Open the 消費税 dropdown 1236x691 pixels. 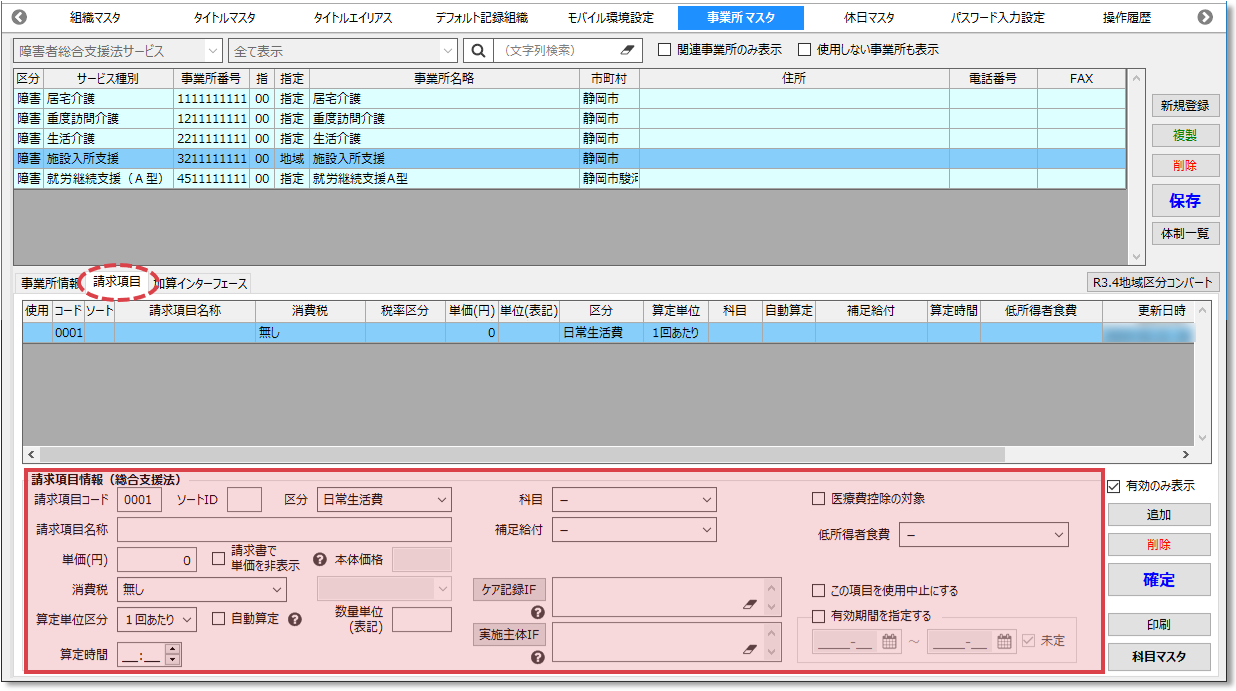point(280,589)
